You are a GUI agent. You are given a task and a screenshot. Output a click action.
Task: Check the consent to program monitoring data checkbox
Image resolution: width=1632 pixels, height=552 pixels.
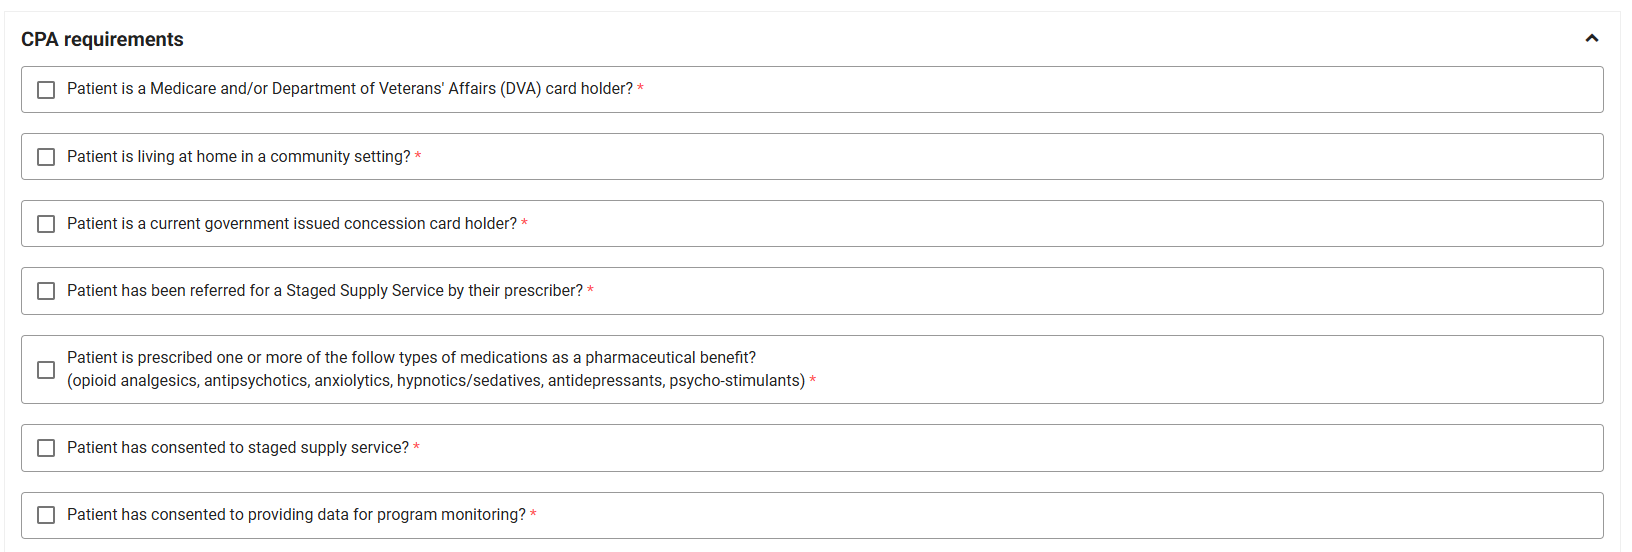(46, 515)
